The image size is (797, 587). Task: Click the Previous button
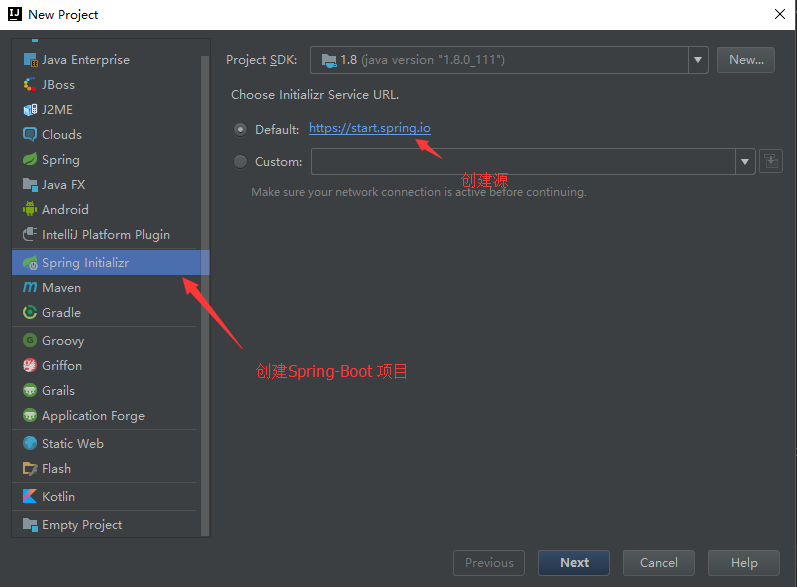coord(489,563)
